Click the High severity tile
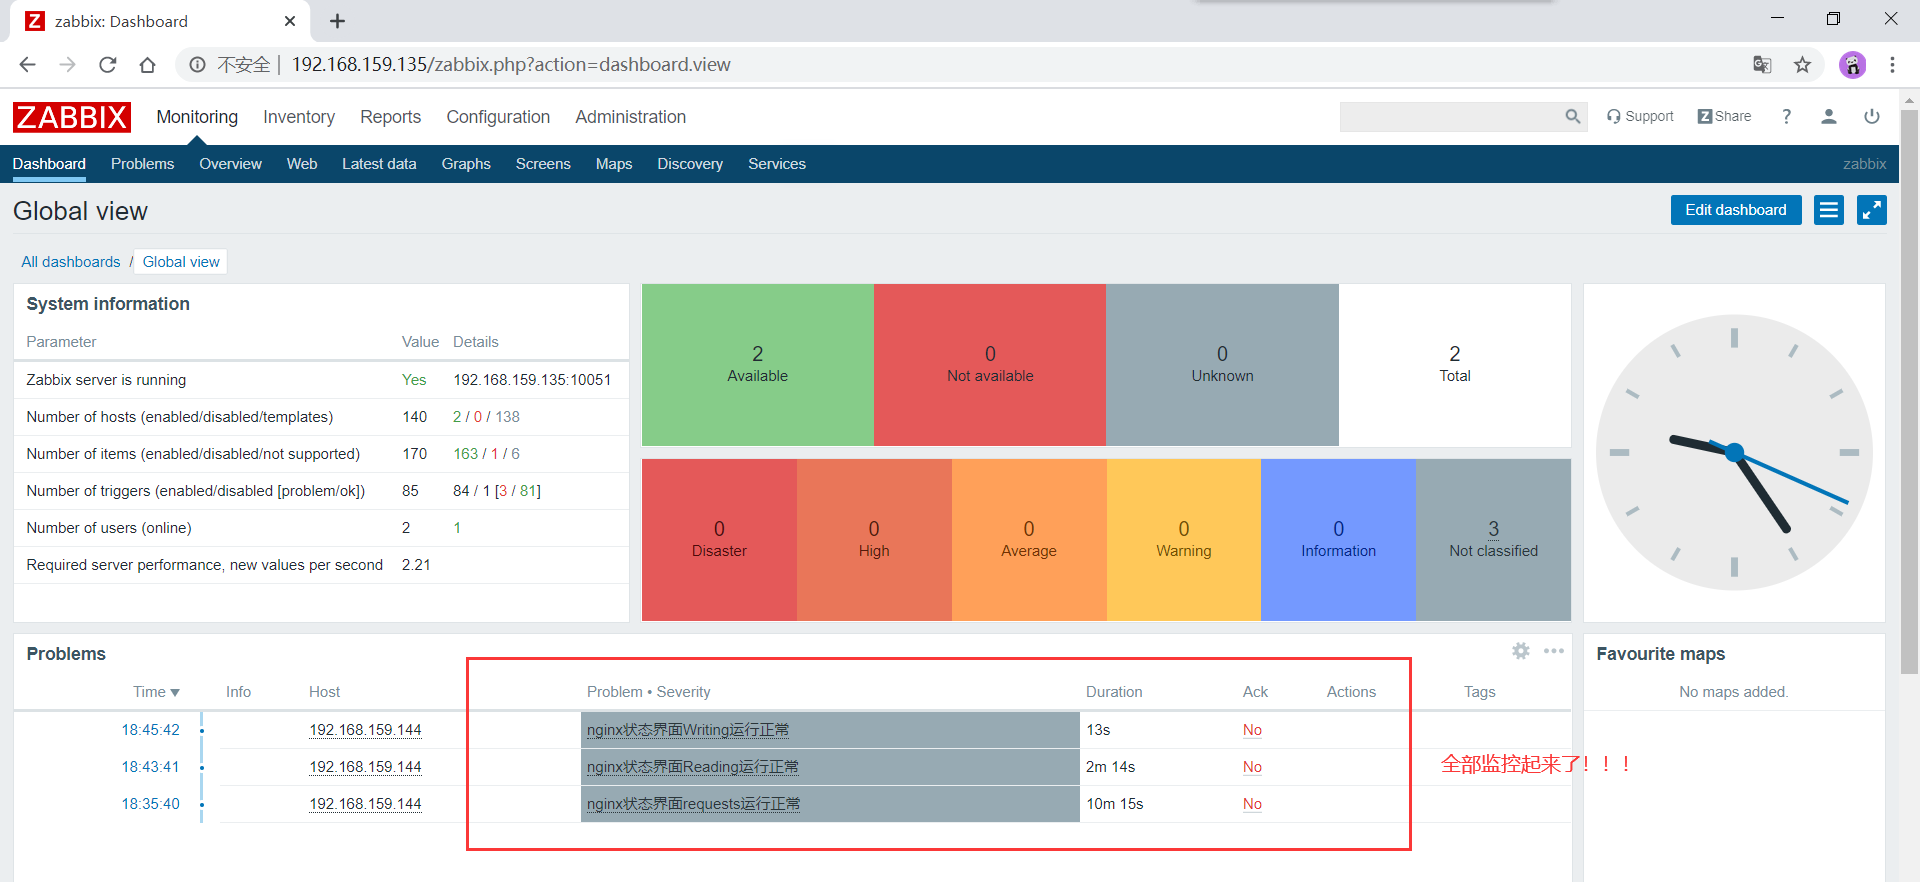Viewport: 1920px width, 882px height. pos(874,540)
